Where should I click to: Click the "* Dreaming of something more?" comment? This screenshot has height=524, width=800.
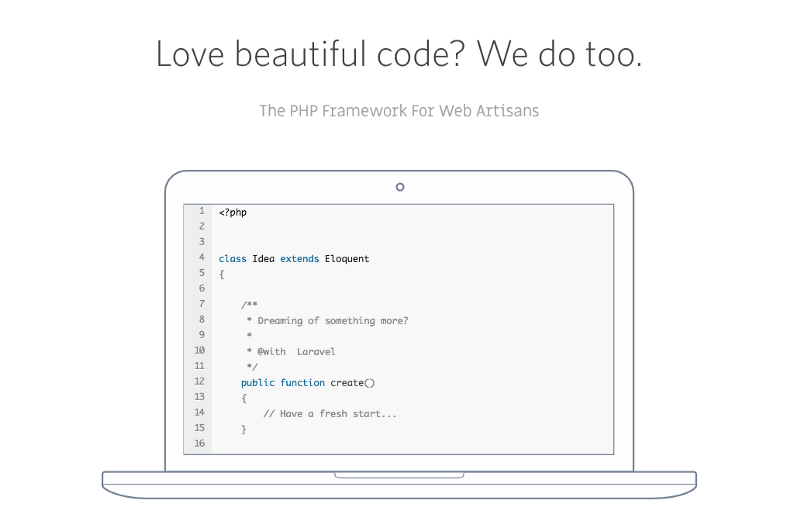pos(327,321)
